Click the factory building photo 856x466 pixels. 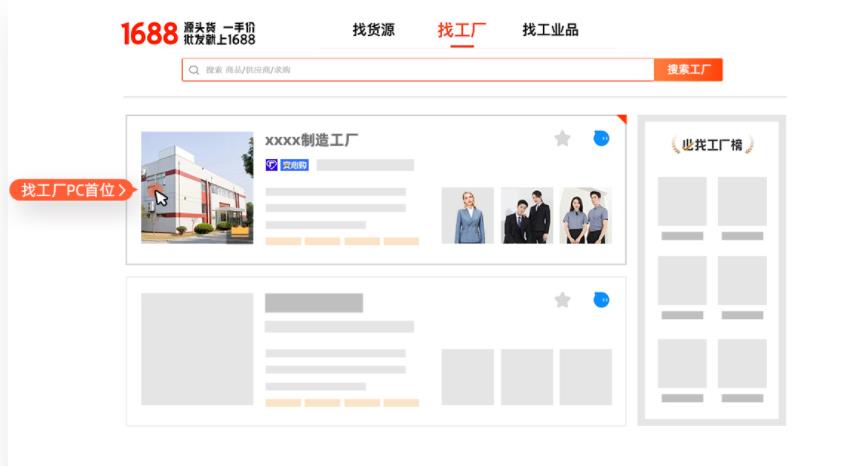point(197,187)
